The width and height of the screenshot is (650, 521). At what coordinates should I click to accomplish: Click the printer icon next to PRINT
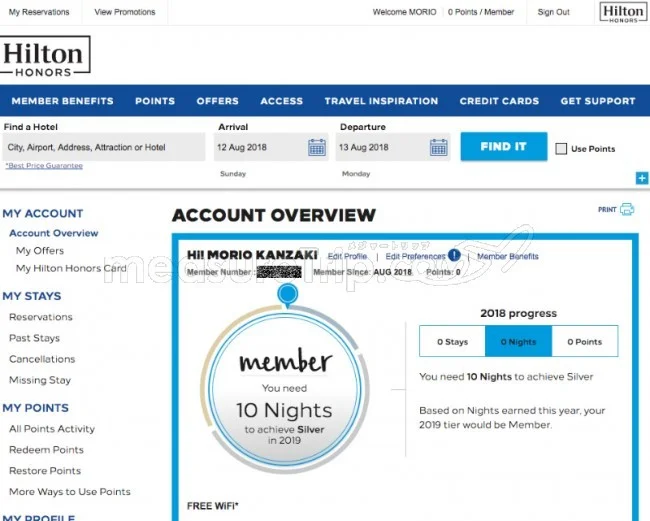coord(627,209)
